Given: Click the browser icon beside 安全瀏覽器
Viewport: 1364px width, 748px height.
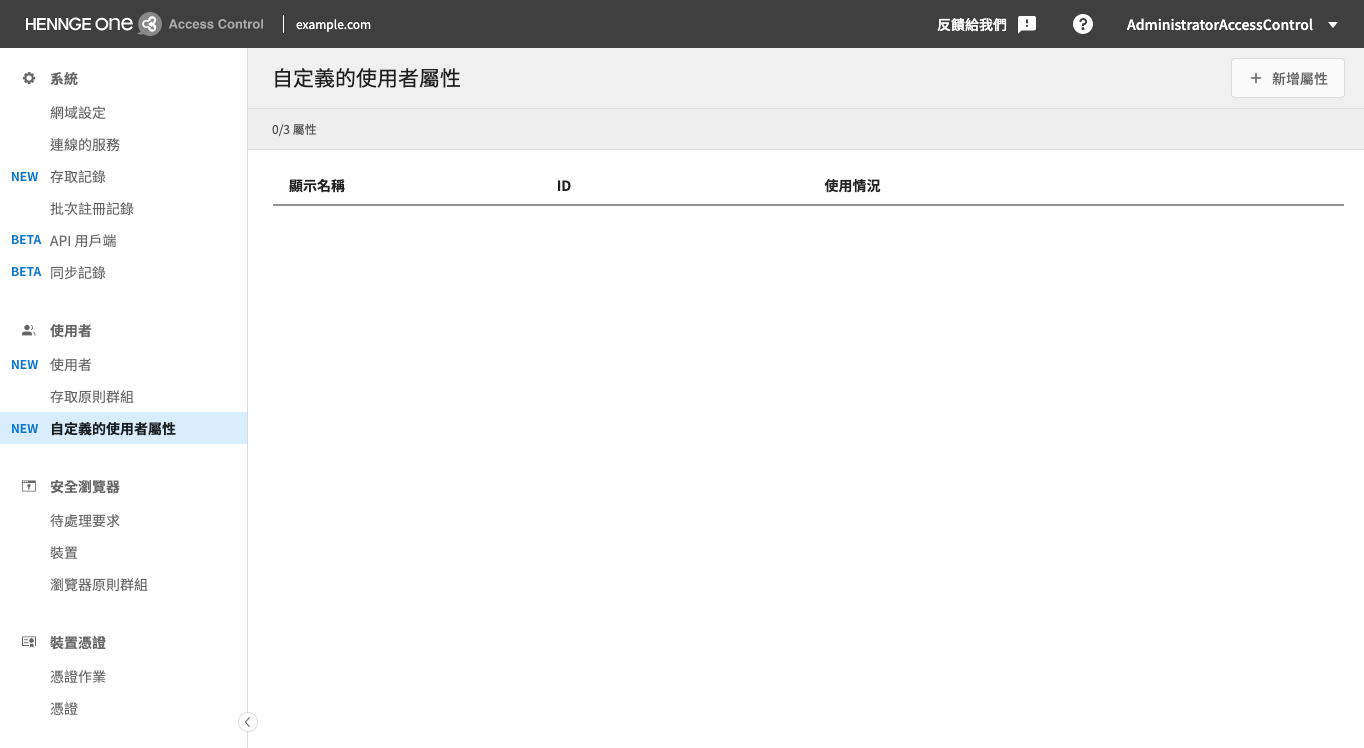Looking at the screenshot, I should tap(29, 486).
